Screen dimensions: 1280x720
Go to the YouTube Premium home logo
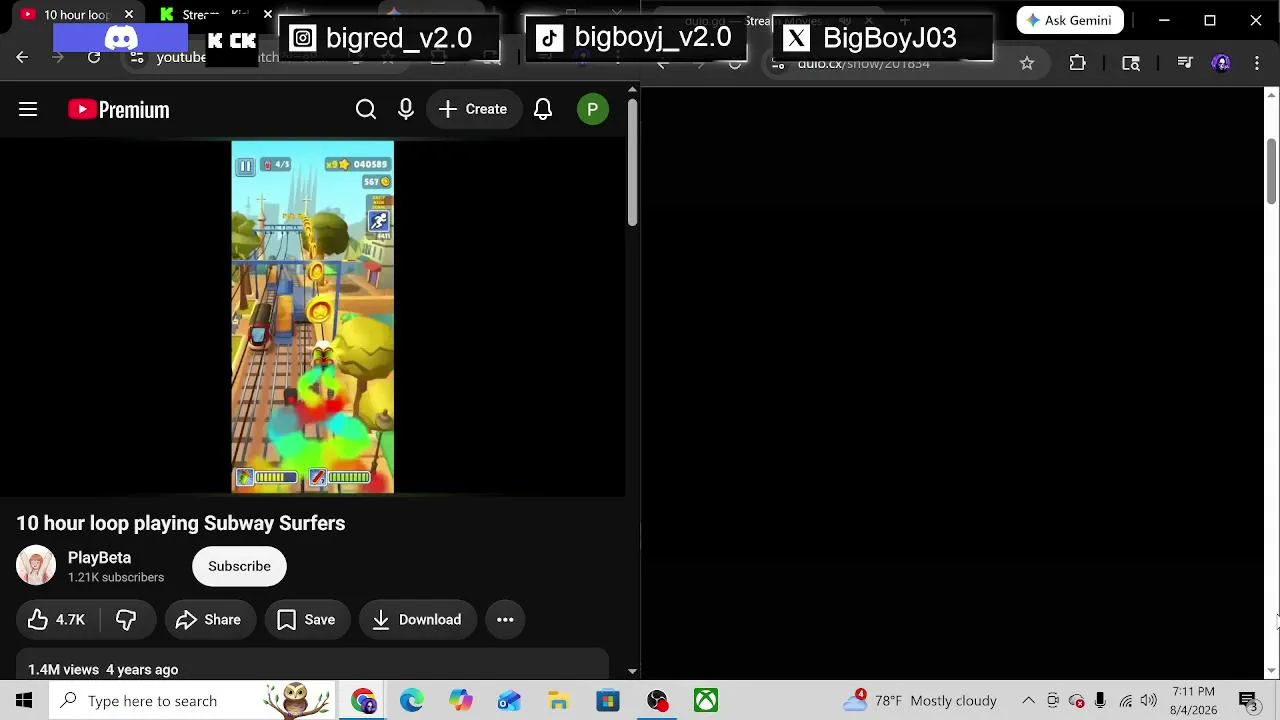[119, 109]
